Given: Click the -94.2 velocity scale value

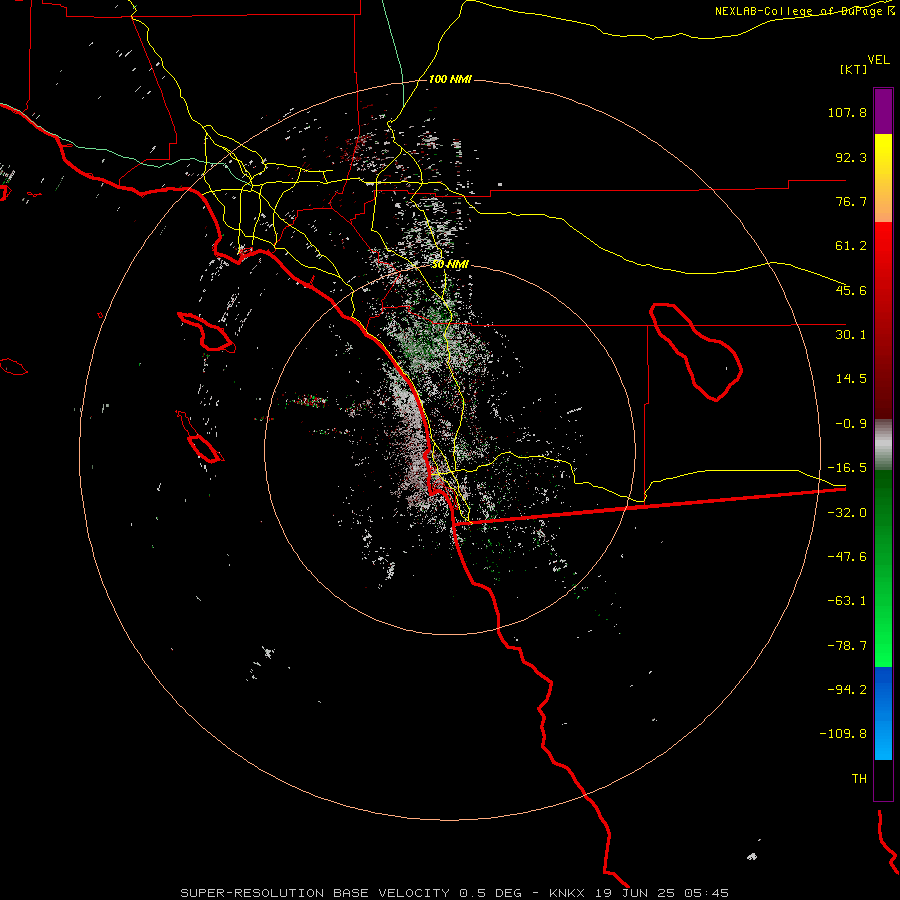Looking at the screenshot, I should click(x=847, y=689).
